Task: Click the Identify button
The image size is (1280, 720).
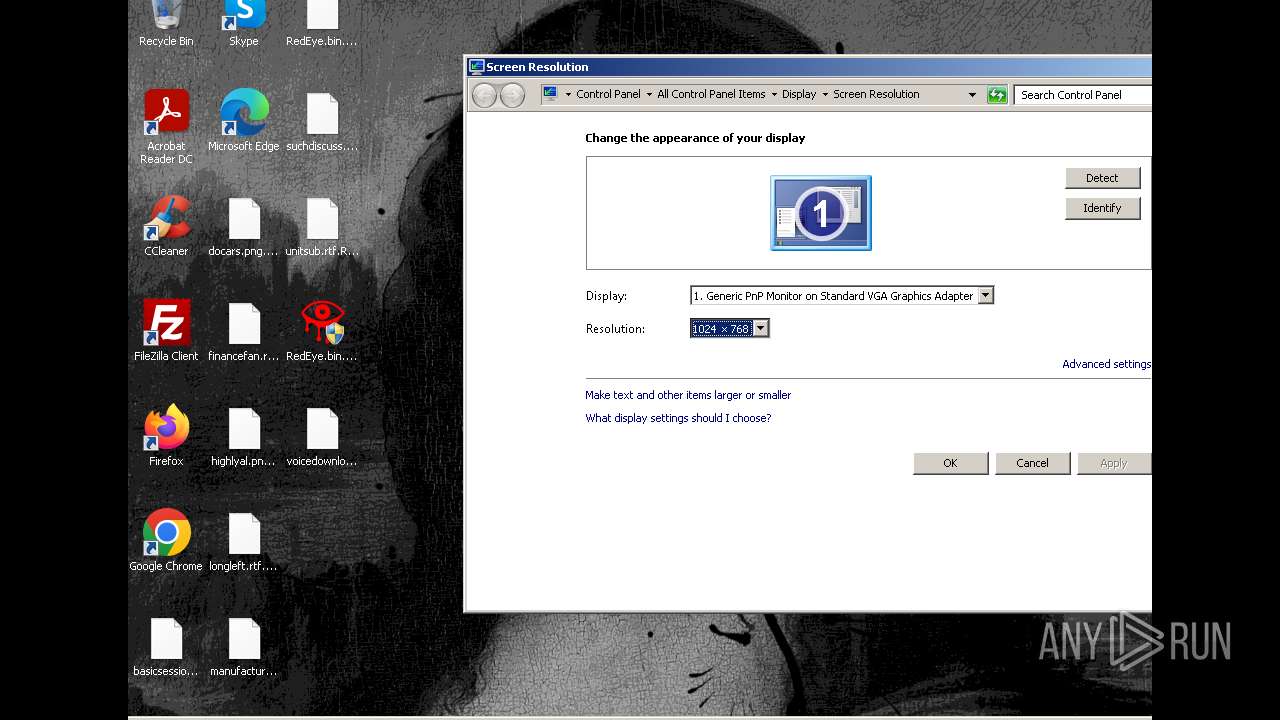Action: 1102,208
